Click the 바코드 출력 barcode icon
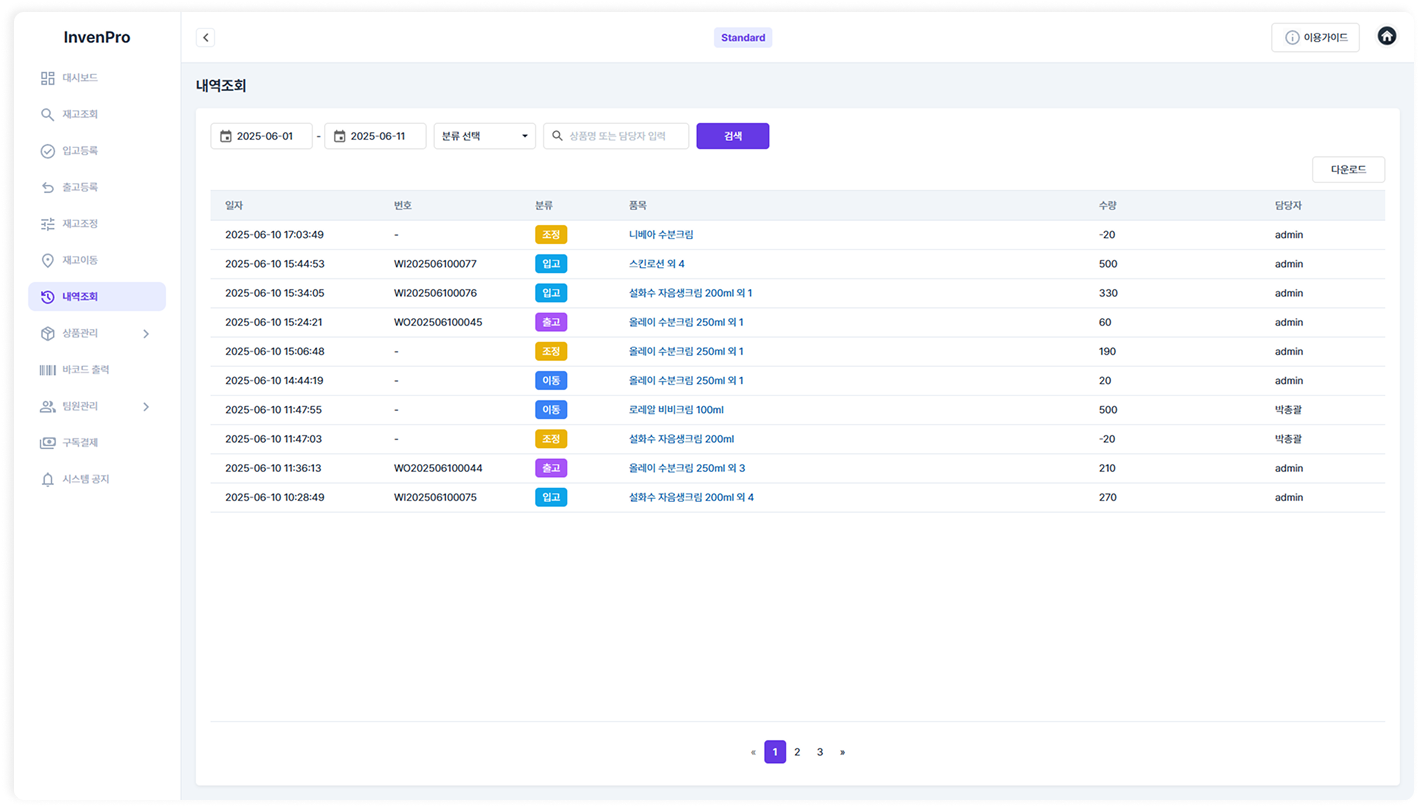The height and width of the screenshot is (808, 1420). [47, 370]
